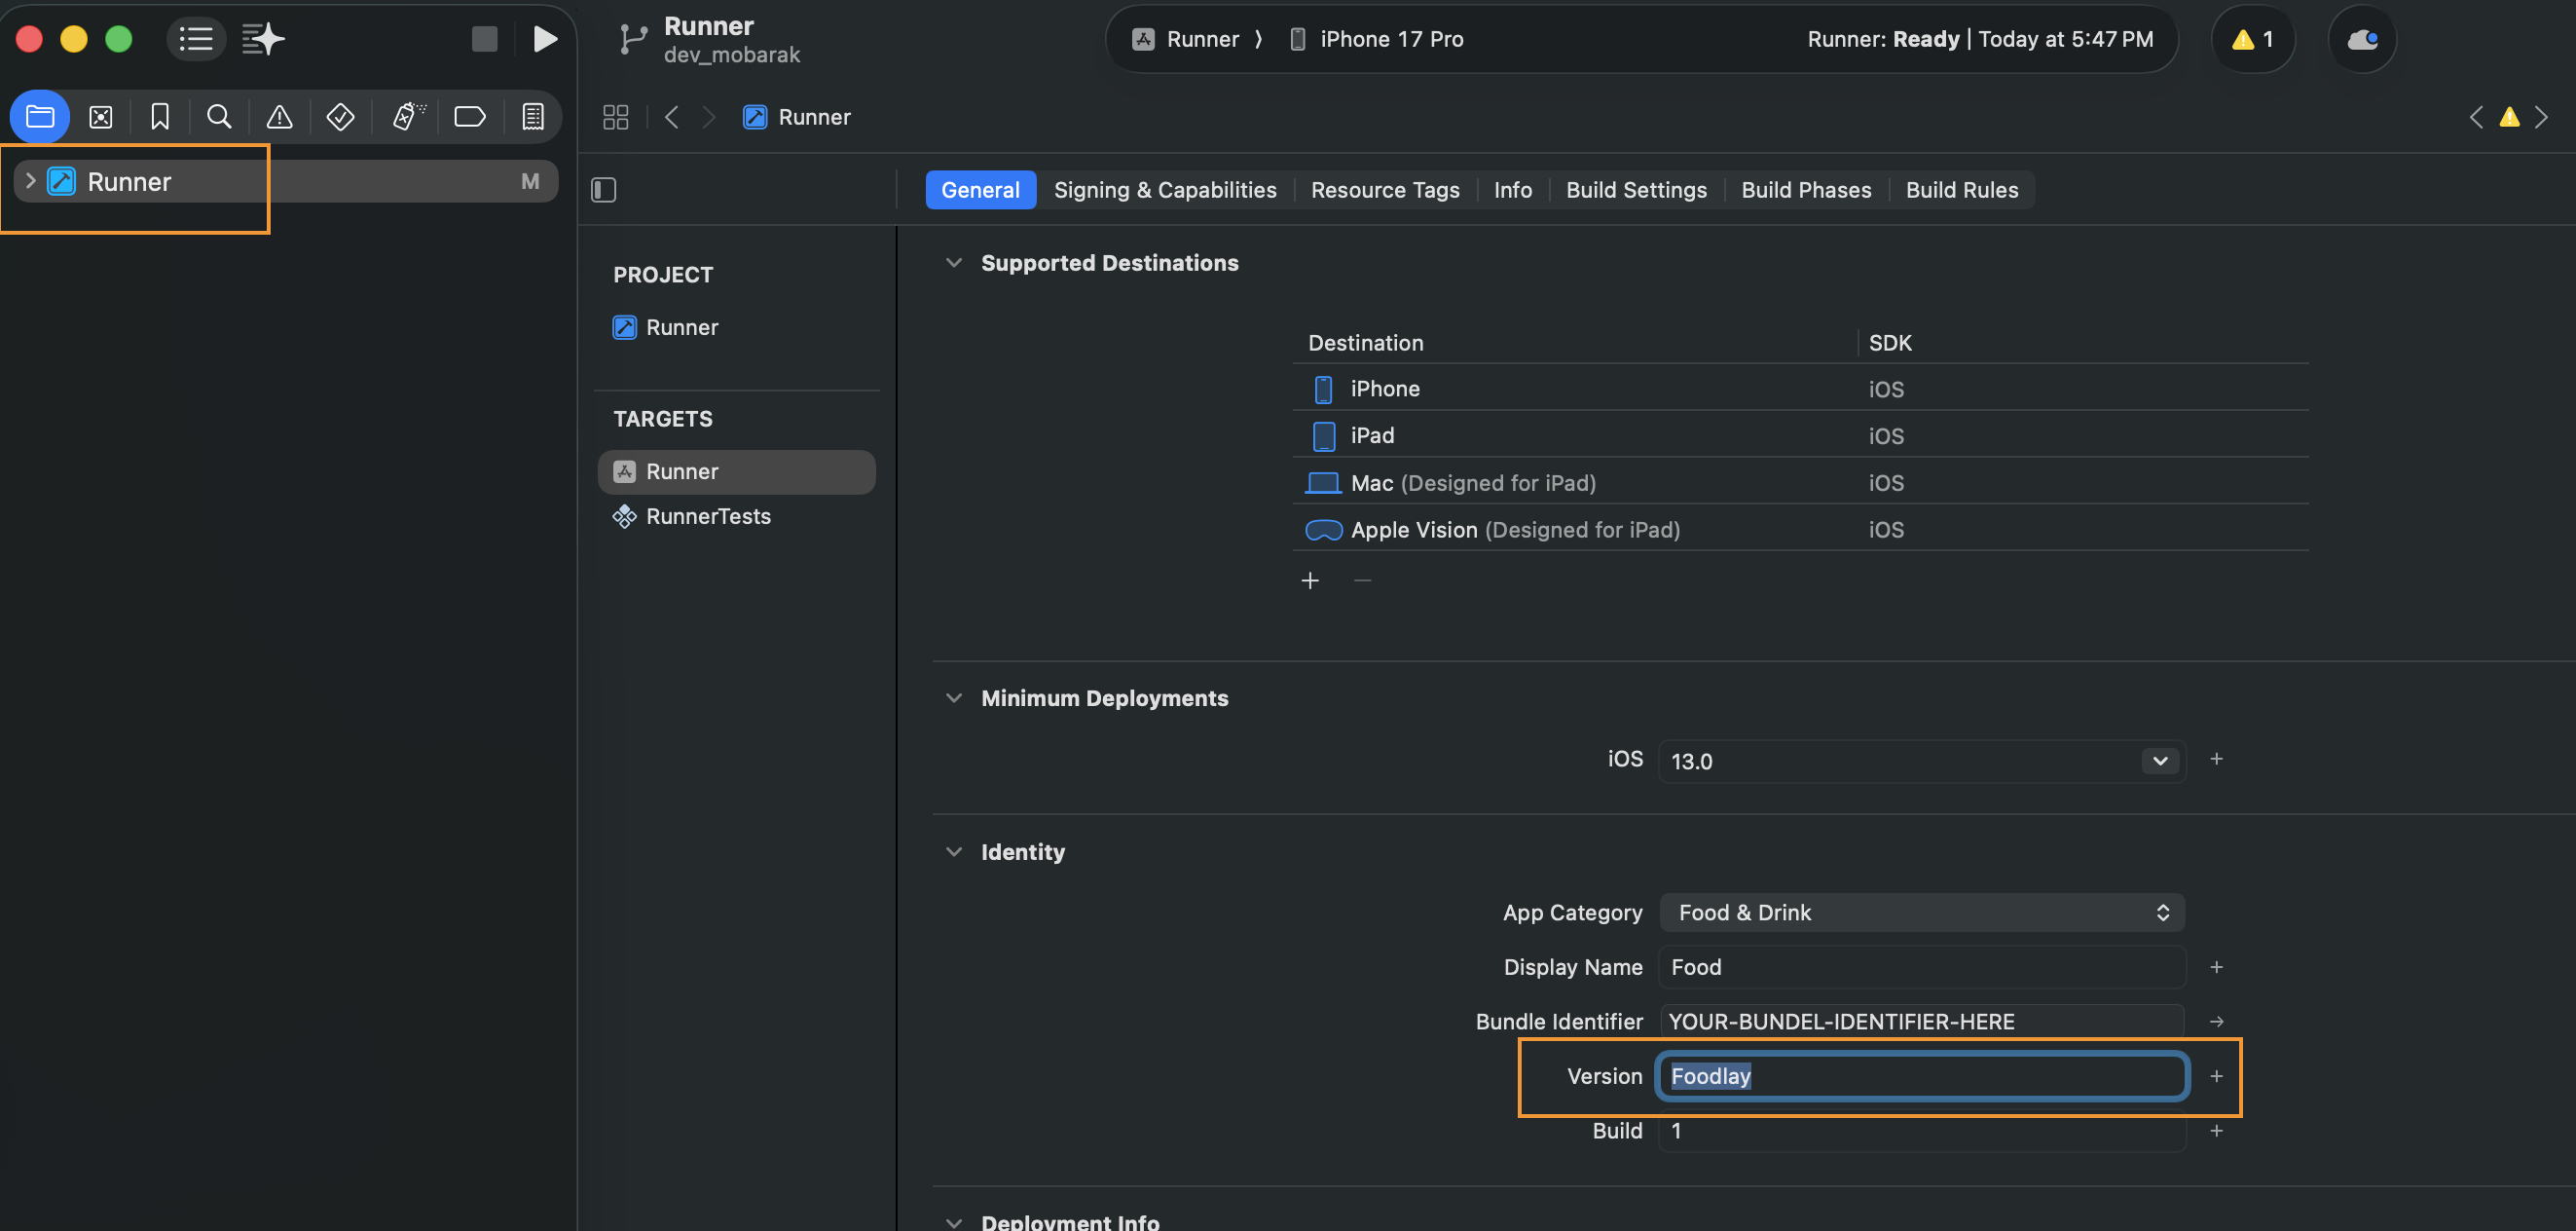Open the Report navigator icon
Viewport: 2576px width, 1231px height.
coord(532,116)
